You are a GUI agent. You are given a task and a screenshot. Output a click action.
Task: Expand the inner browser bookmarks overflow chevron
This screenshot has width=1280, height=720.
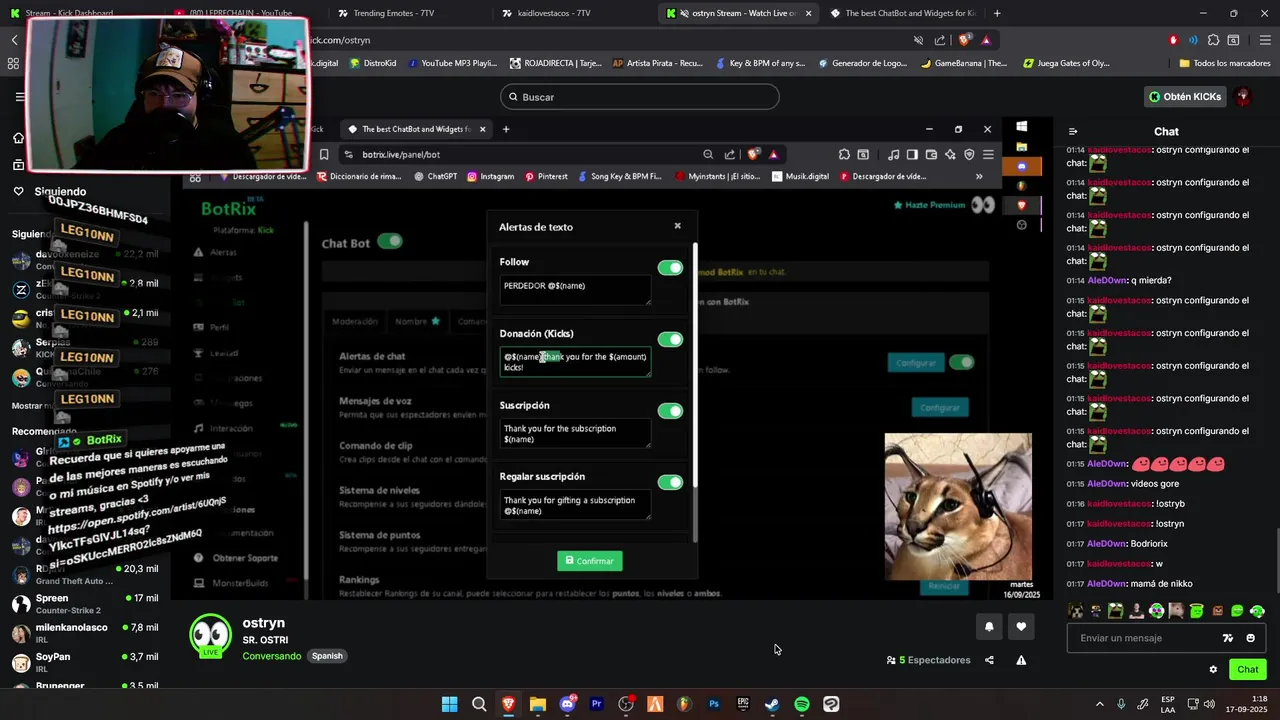coord(979,176)
